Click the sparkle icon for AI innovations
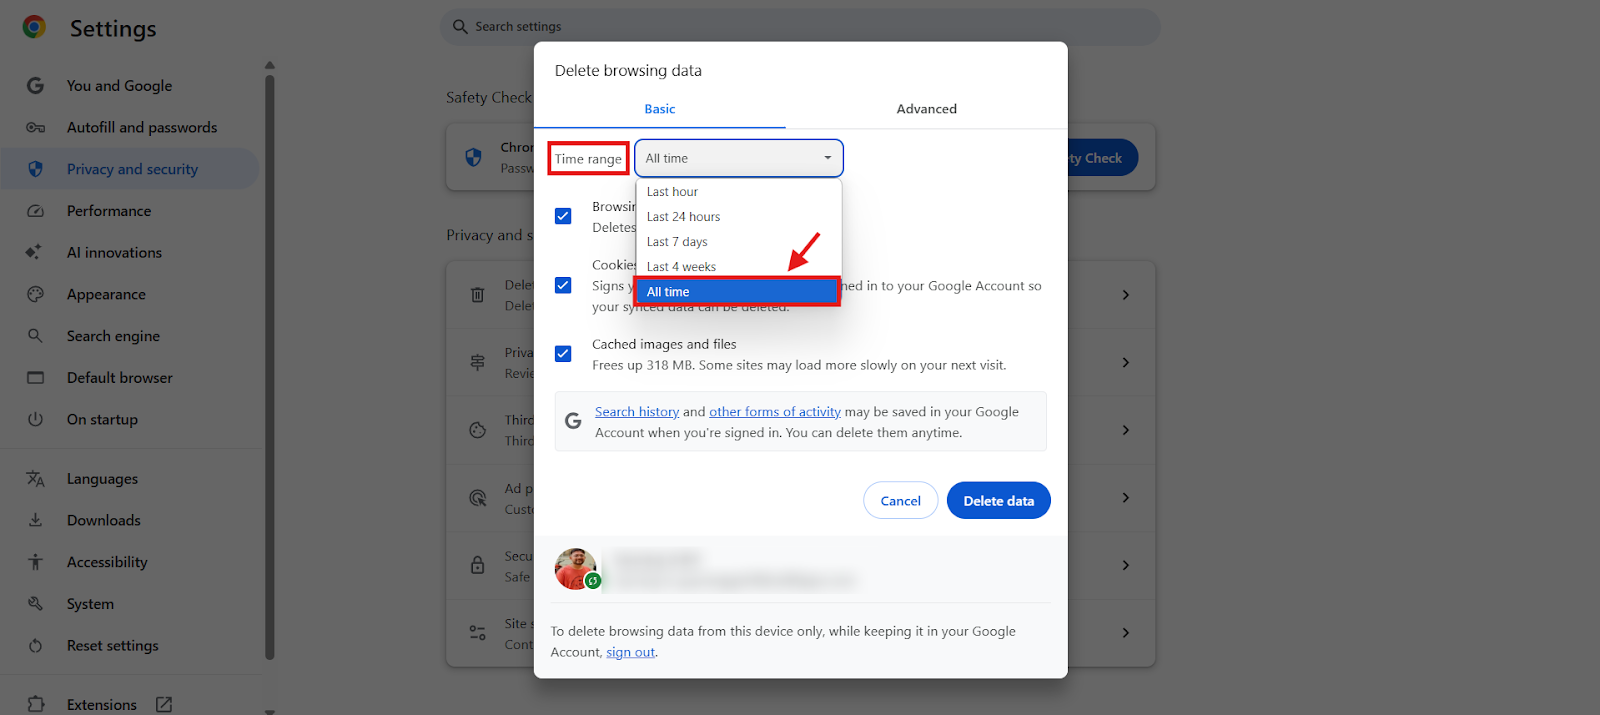The width and height of the screenshot is (1600, 715). coord(34,252)
